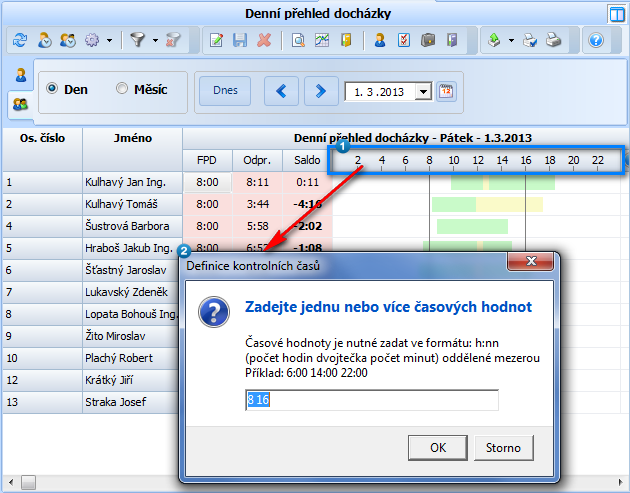
Task: Select the Den radio button
Action: (x=51, y=88)
